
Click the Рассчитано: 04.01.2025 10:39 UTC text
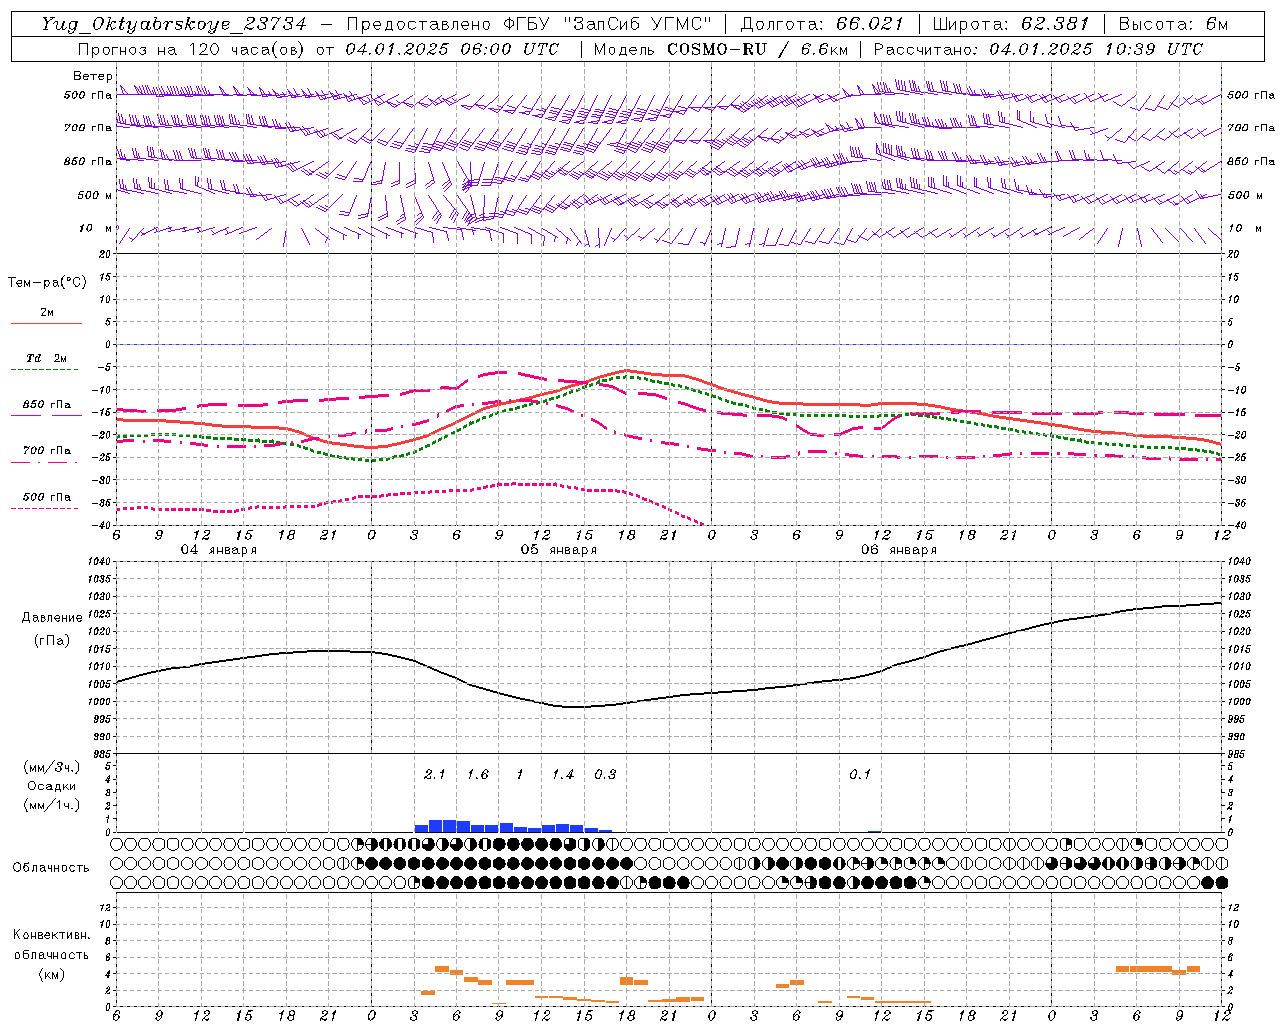point(1038,49)
